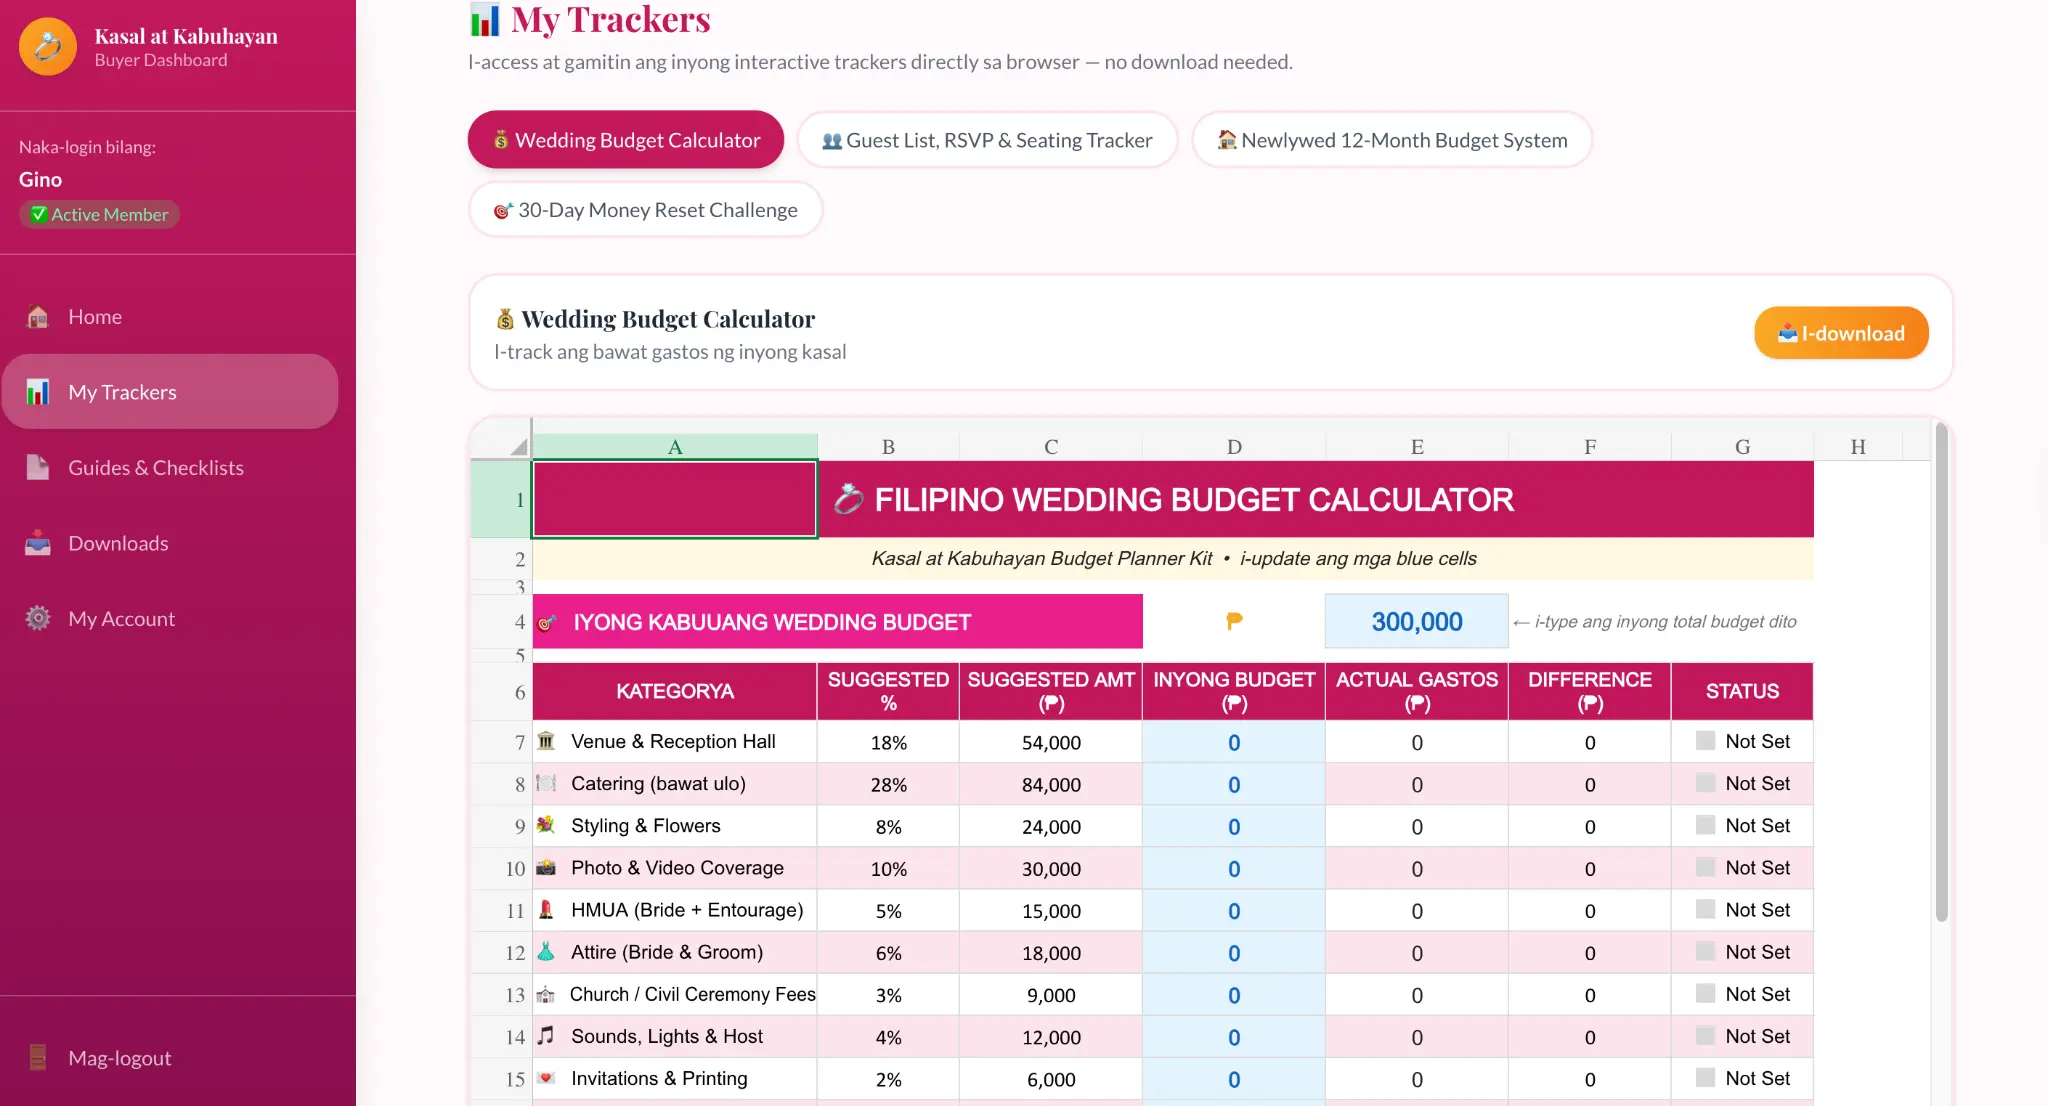The image size is (2048, 1106).
Task: Click 'Photo & Video Coverage' category cell
Action: pyautogui.click(x=675, y=868)
